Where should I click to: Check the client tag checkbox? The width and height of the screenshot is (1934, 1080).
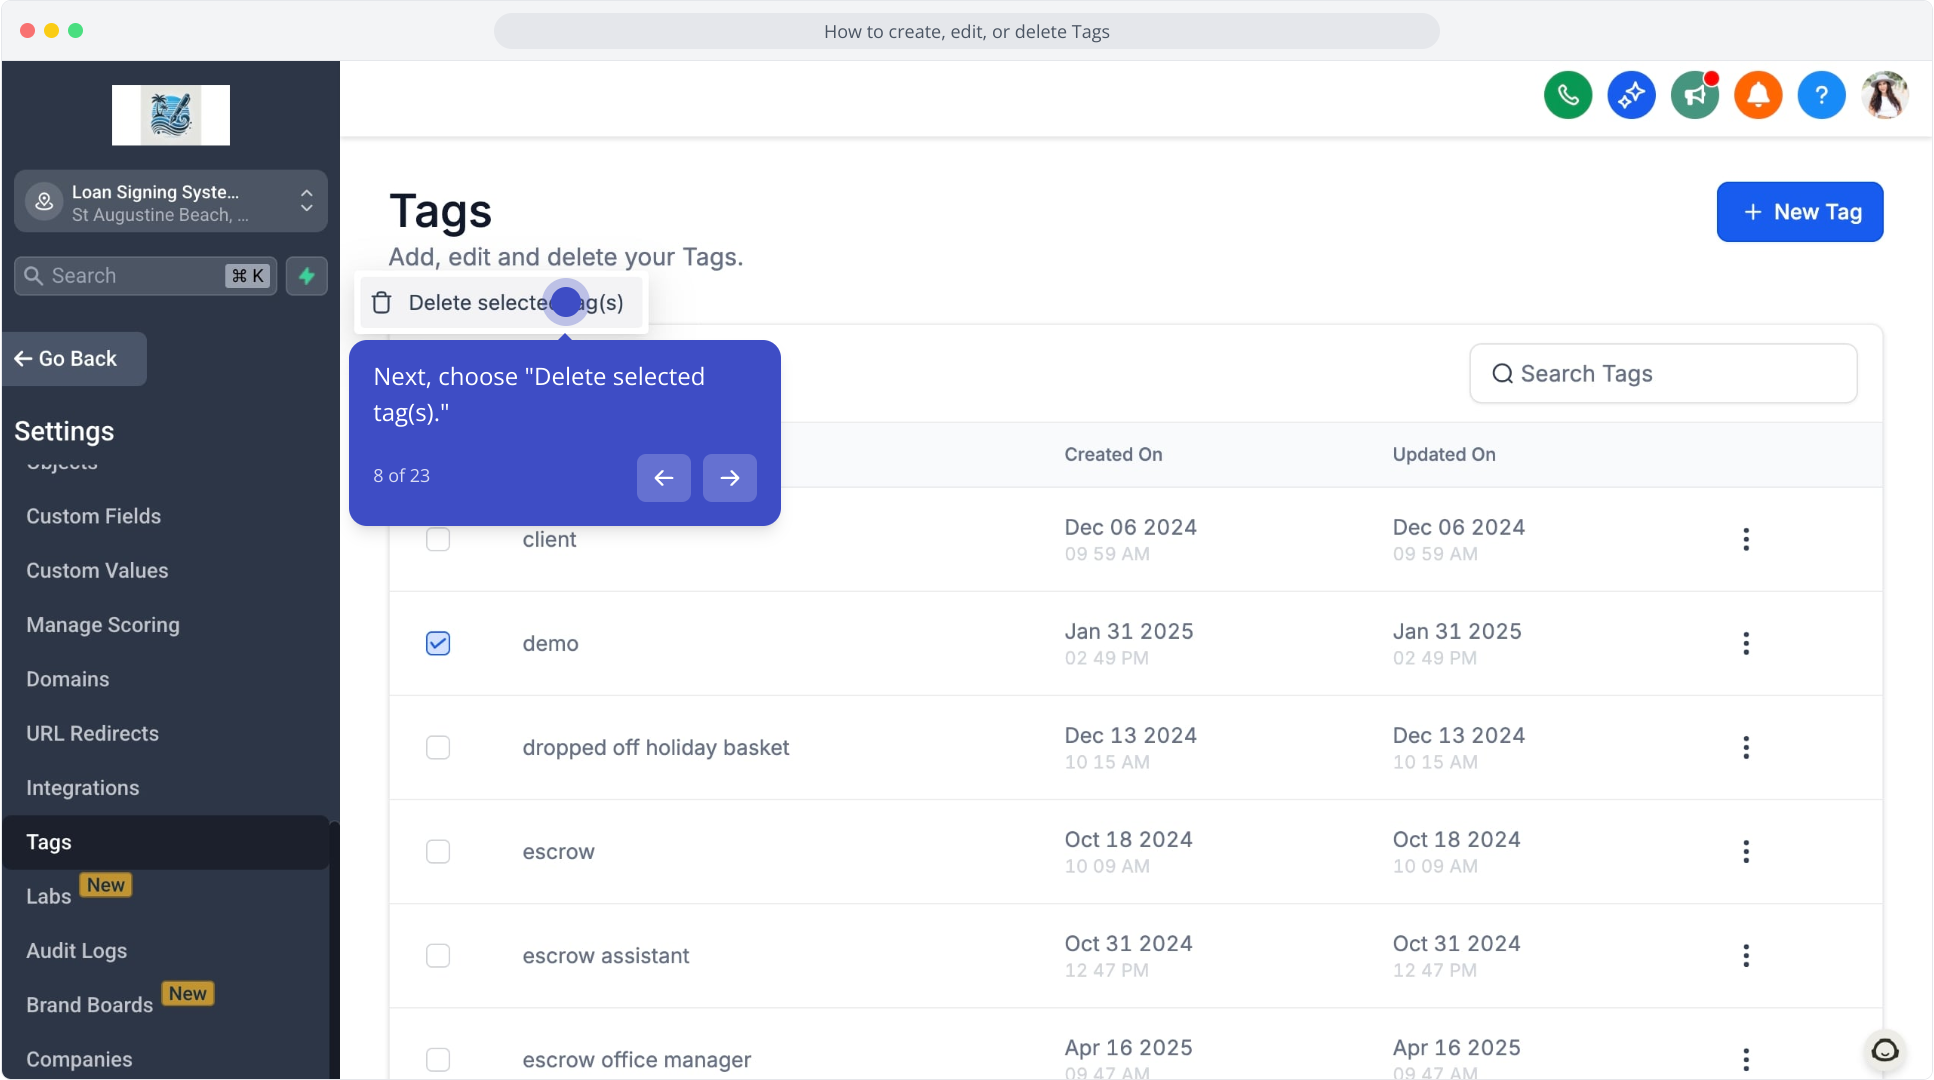click(438, 539)
